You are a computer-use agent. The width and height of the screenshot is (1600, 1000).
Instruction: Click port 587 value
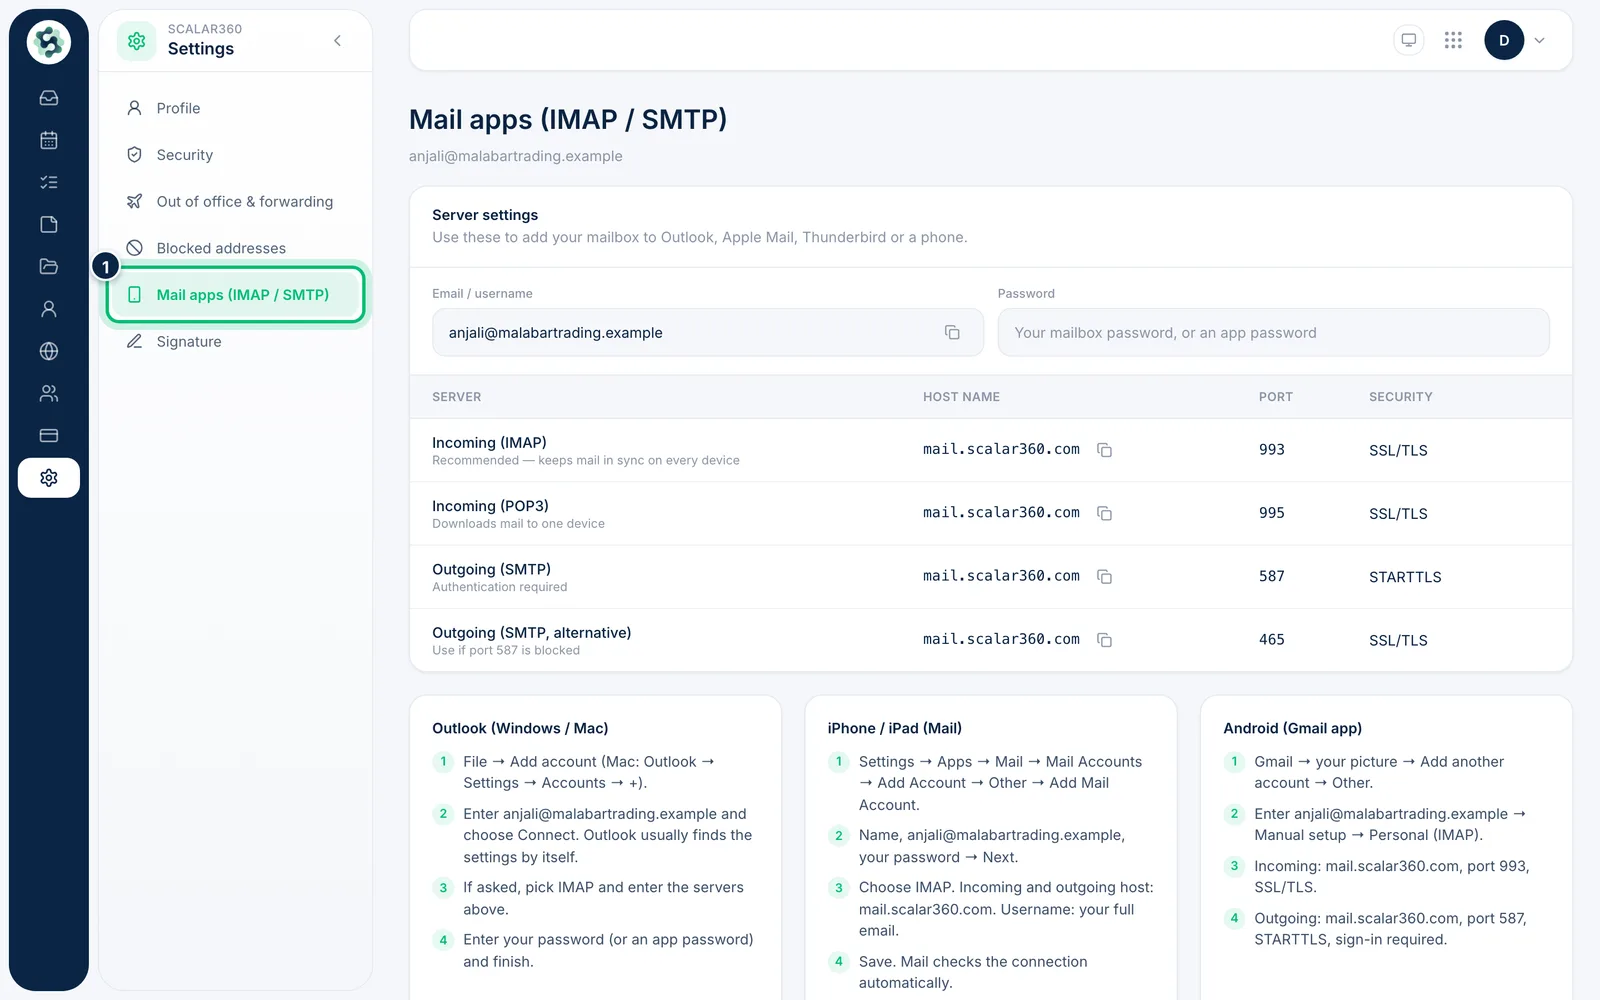tap(1271, 577)
